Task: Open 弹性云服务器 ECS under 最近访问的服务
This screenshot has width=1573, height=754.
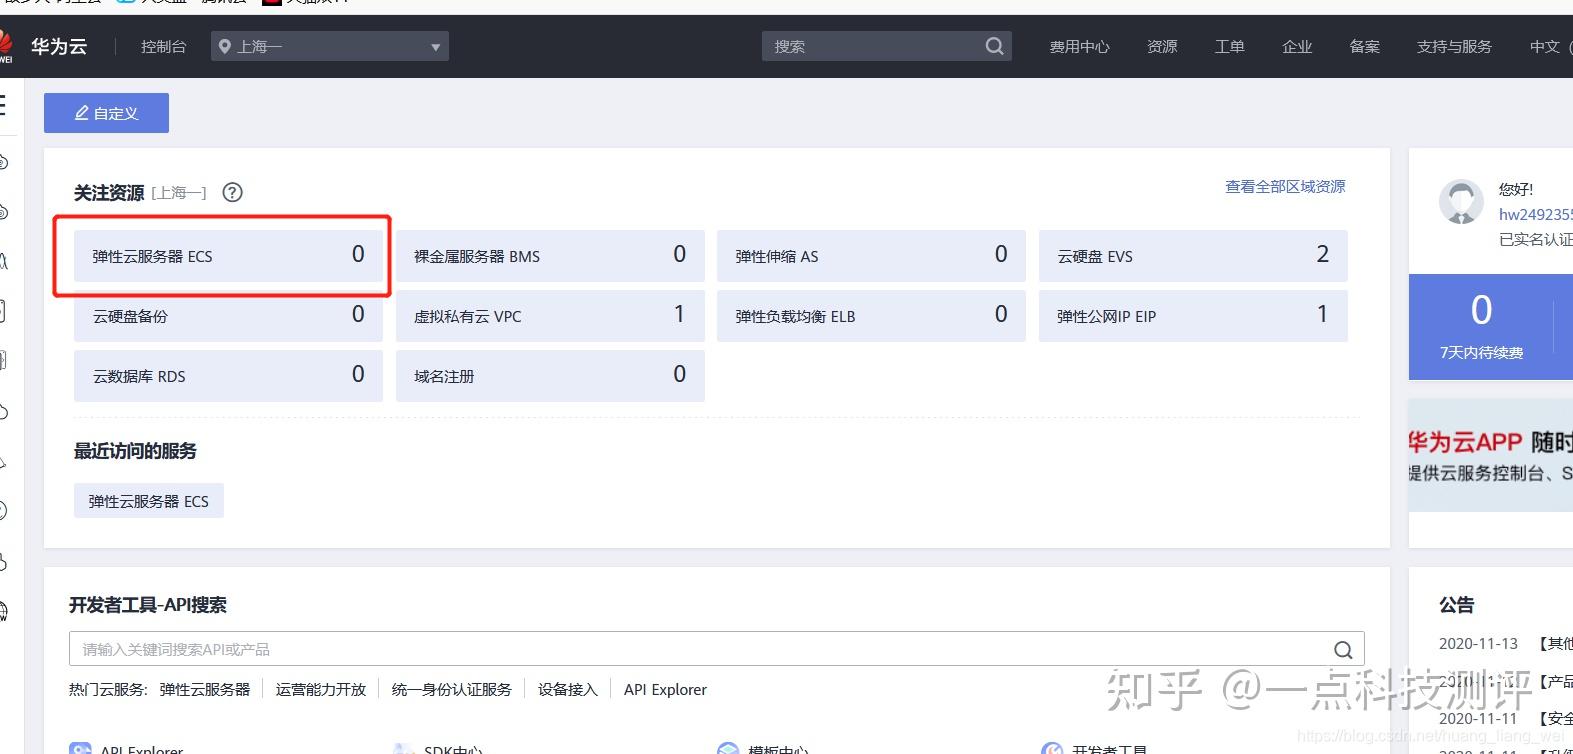Action: pyautogui.click(x=149, y=501)
